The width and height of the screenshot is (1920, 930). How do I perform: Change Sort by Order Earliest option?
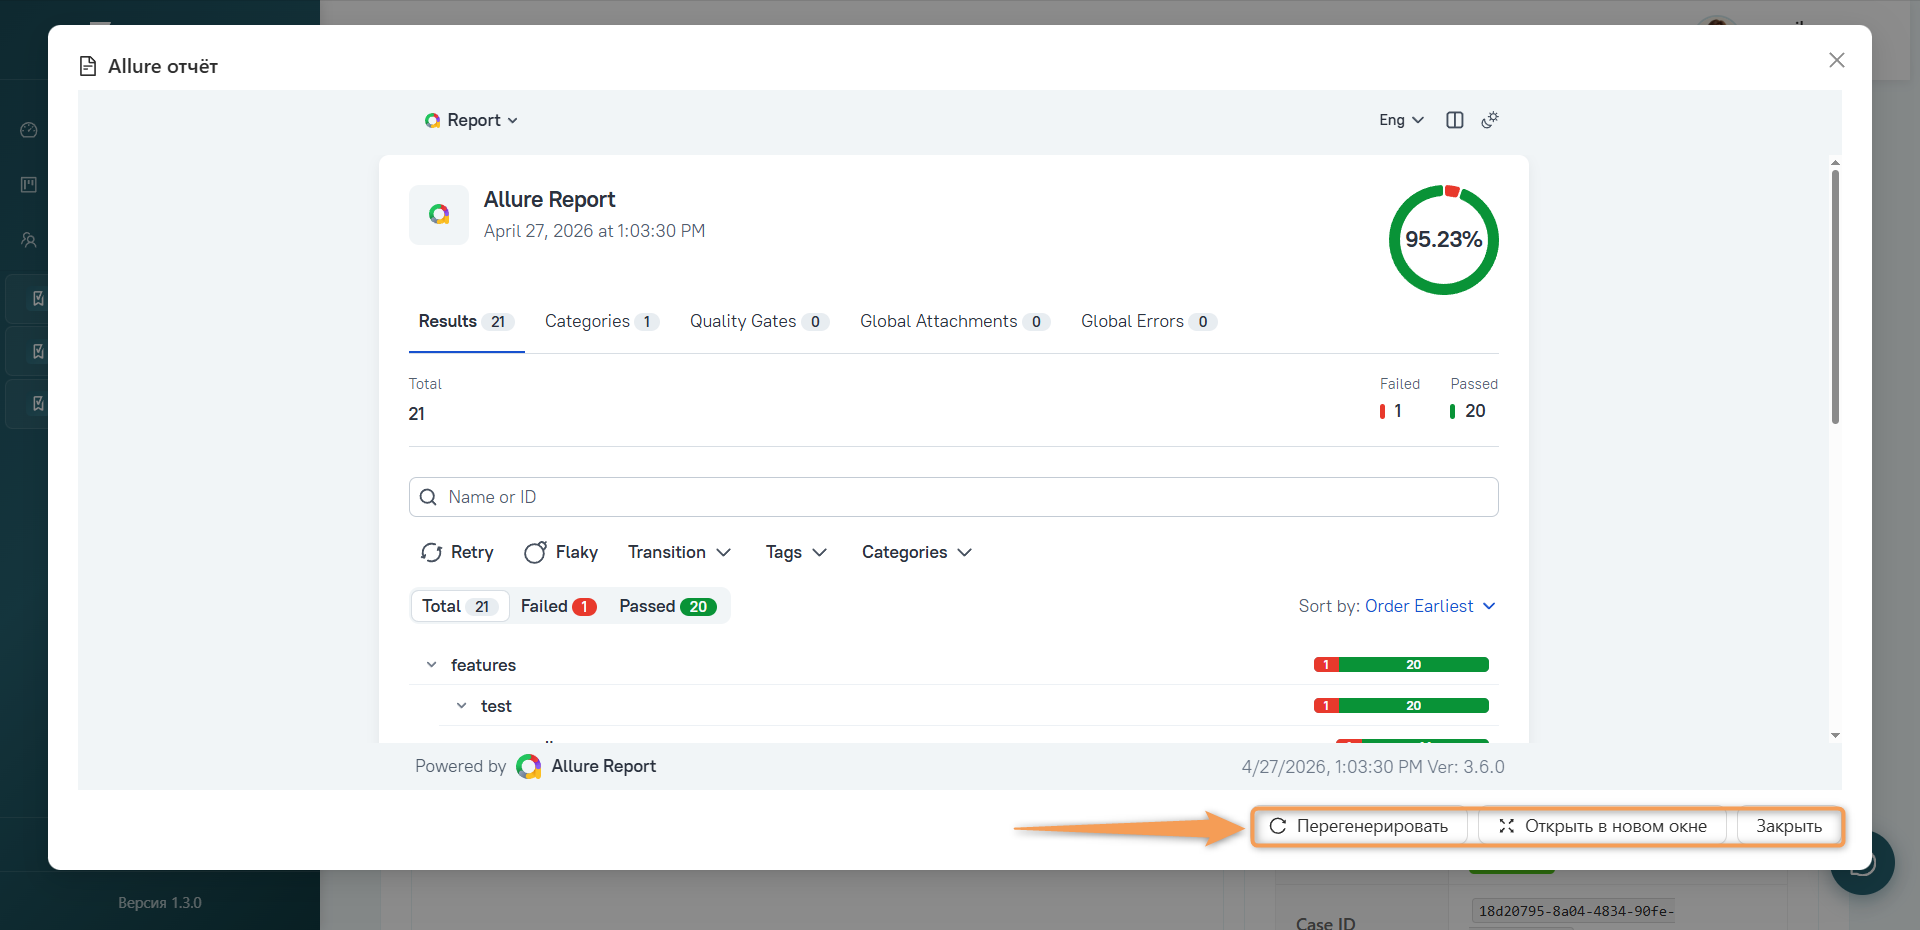[x=1397, y=606]
